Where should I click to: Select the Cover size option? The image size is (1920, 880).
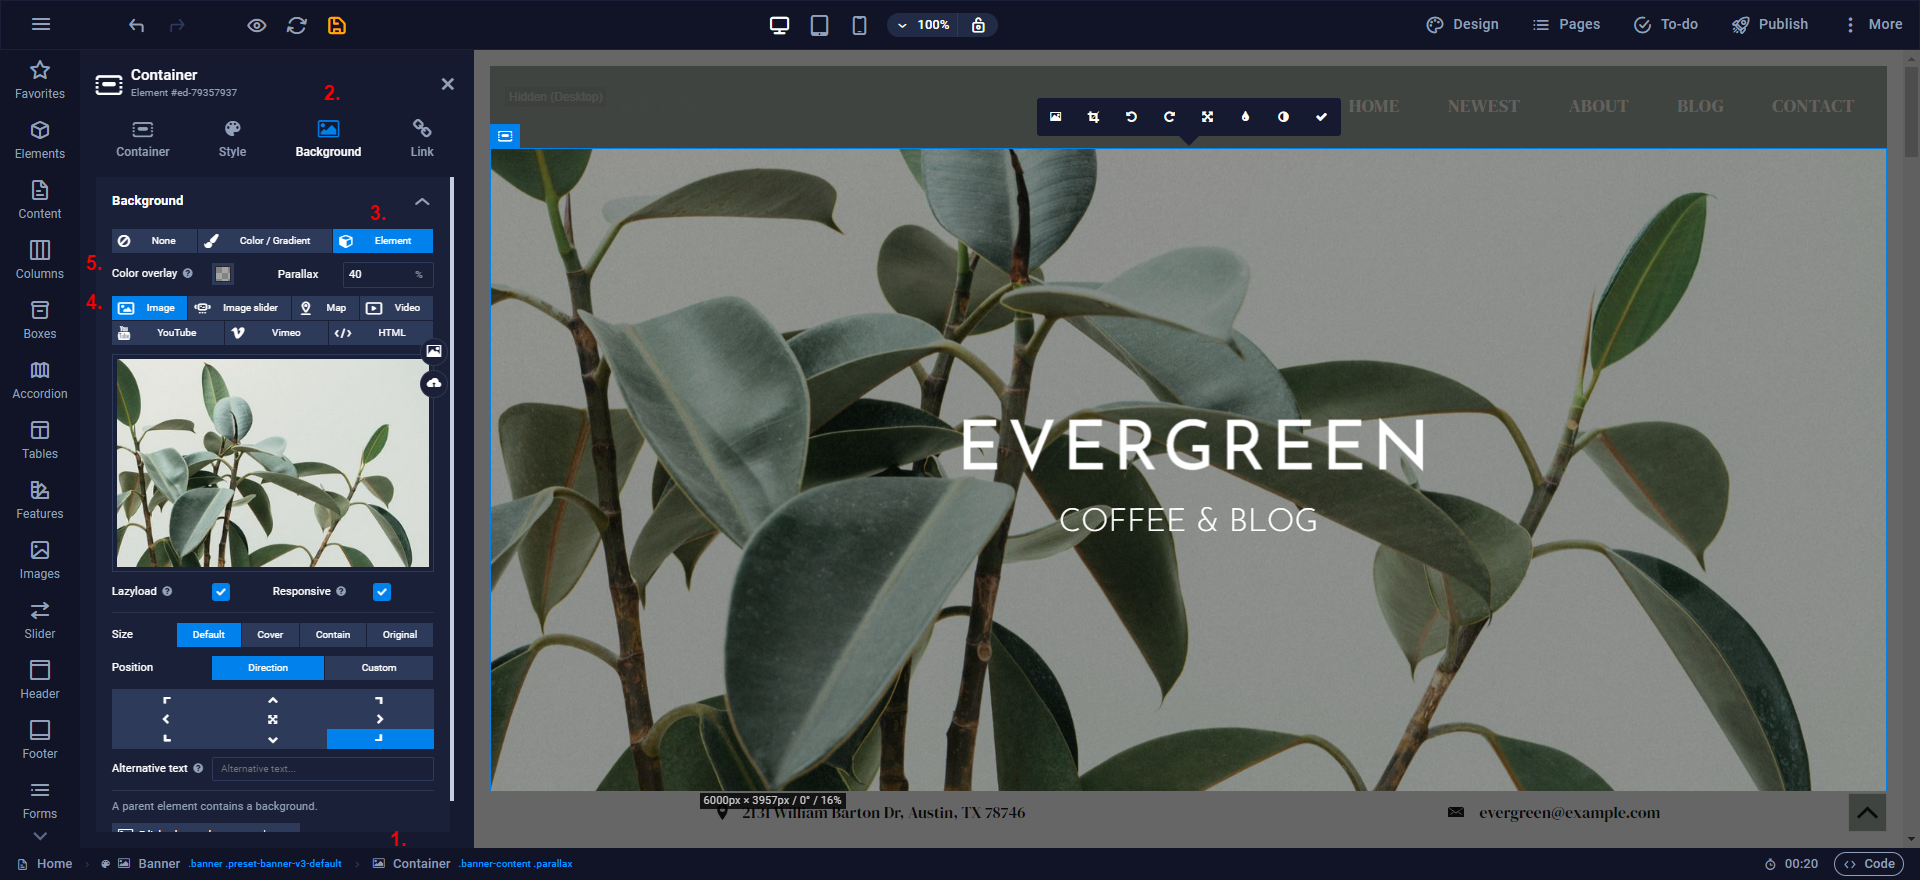click(270, 635)
